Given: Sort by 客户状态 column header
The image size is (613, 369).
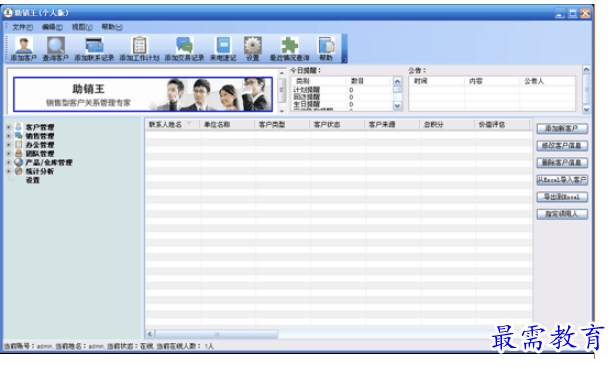Looking at the screenshot, I should 338,125.
